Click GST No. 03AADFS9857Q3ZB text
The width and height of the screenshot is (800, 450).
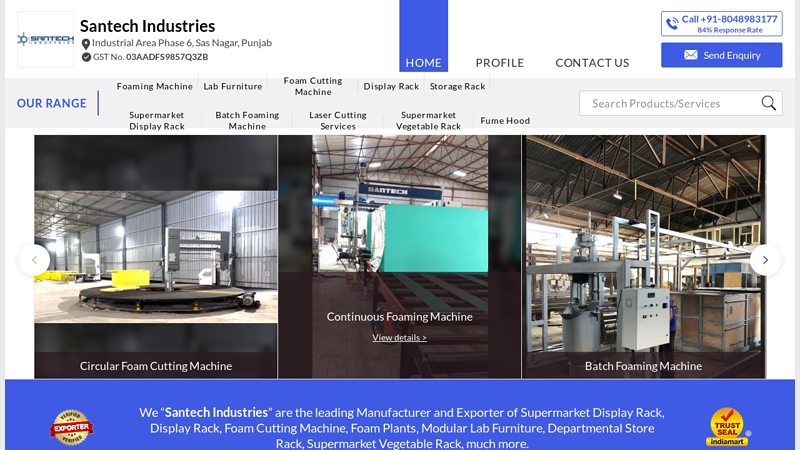(151, 57)
